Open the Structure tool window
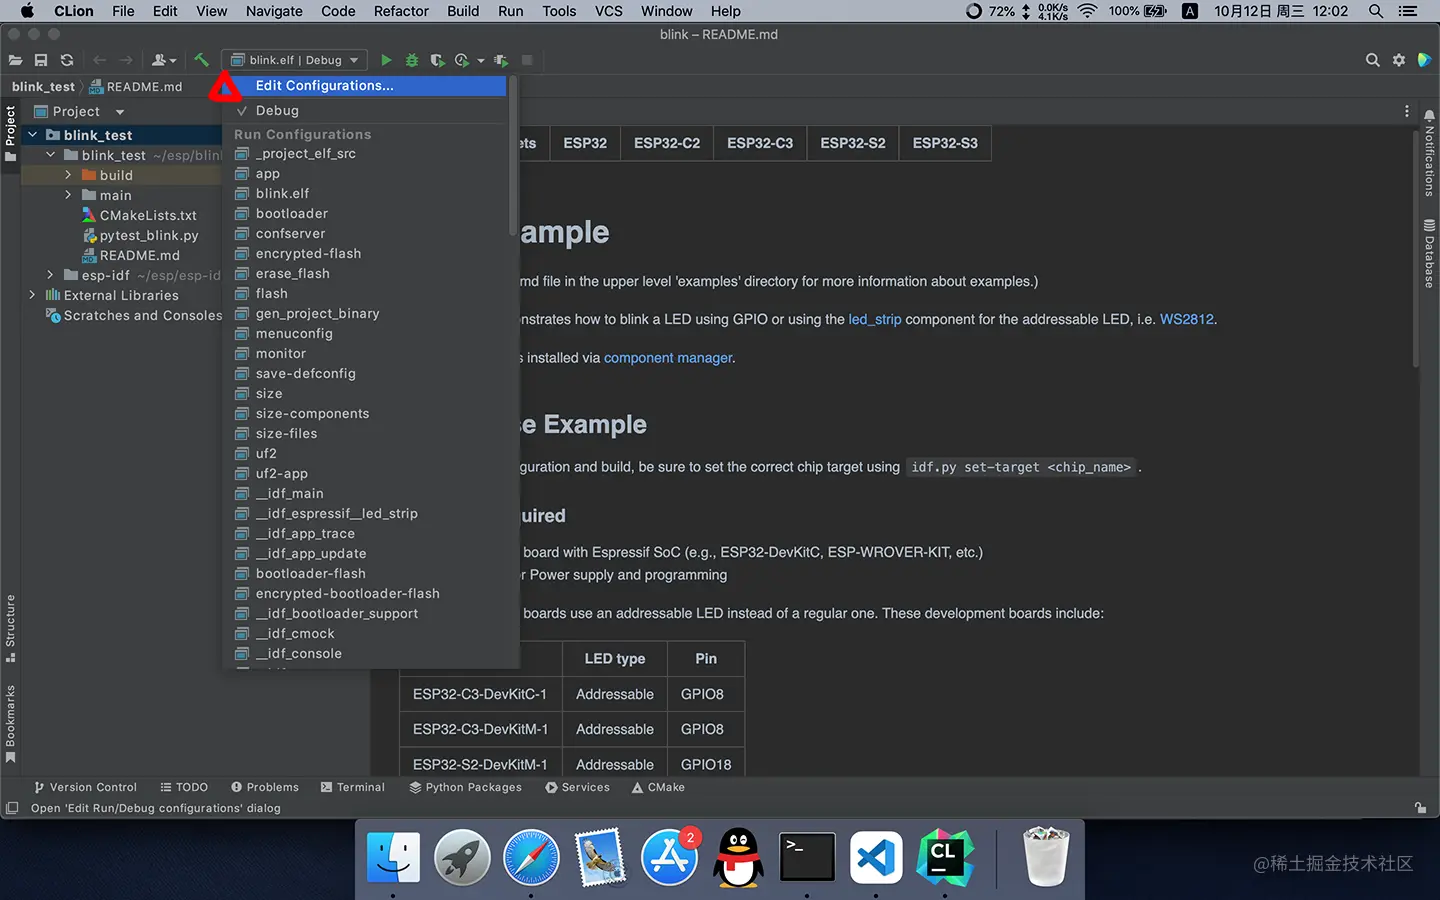The width and height of the screenshot is (1440, 900). click(11, 628)
